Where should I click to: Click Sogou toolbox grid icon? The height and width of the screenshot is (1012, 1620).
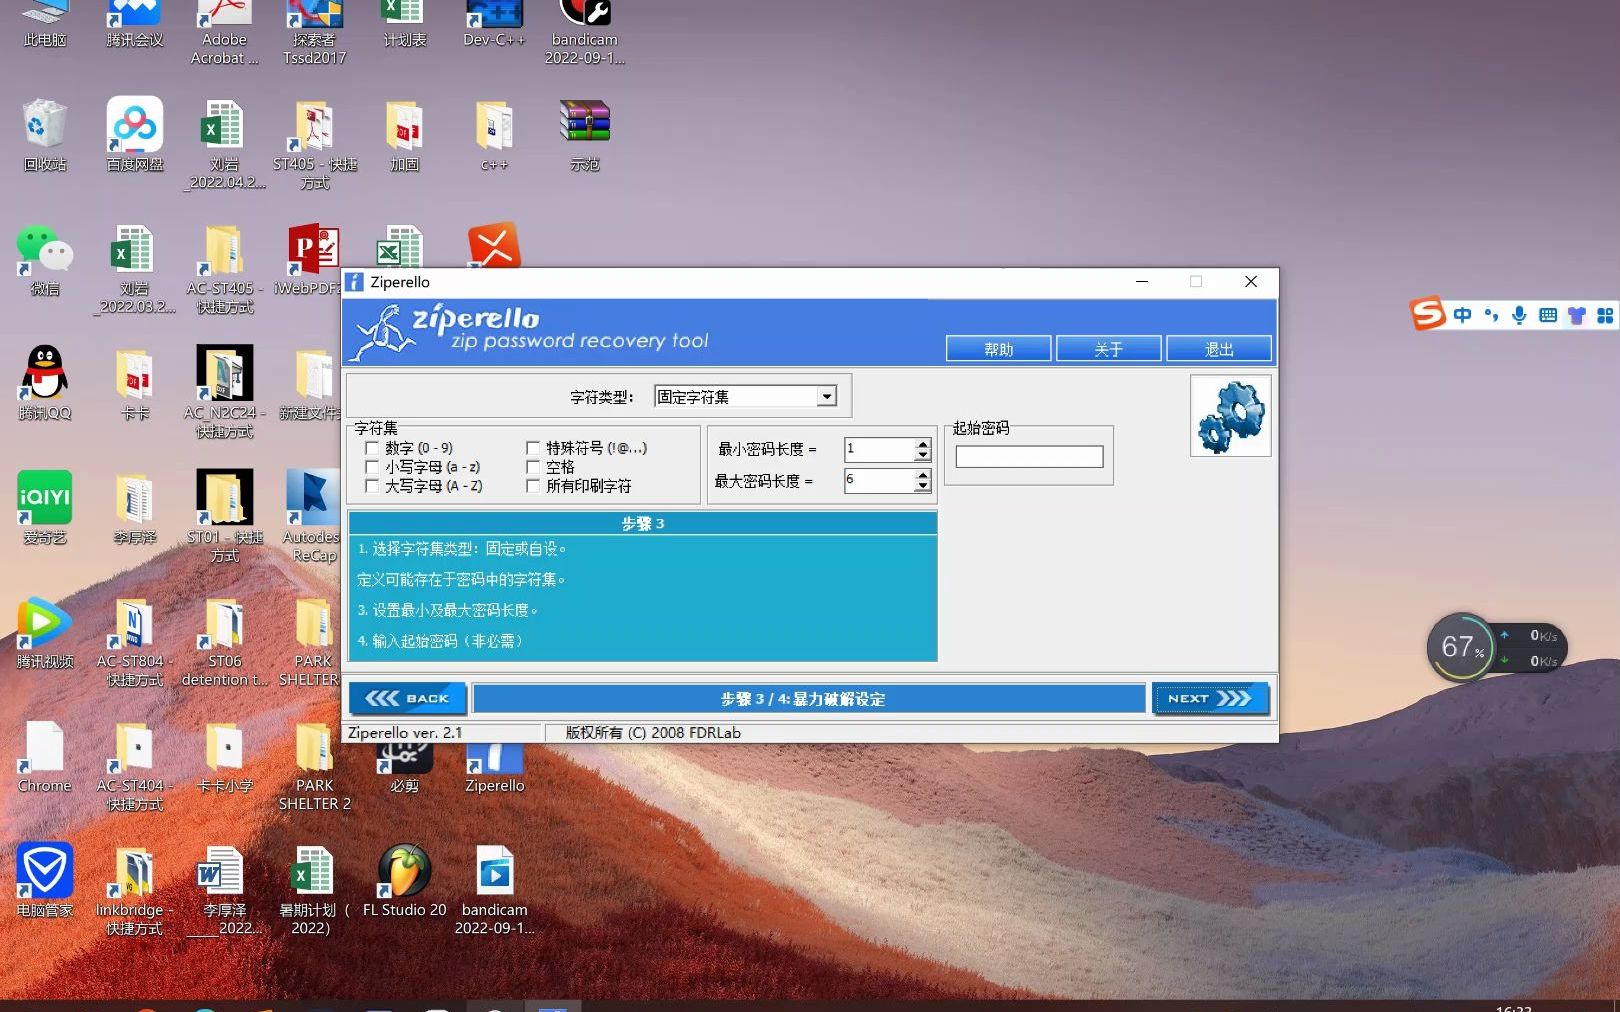1605,316
